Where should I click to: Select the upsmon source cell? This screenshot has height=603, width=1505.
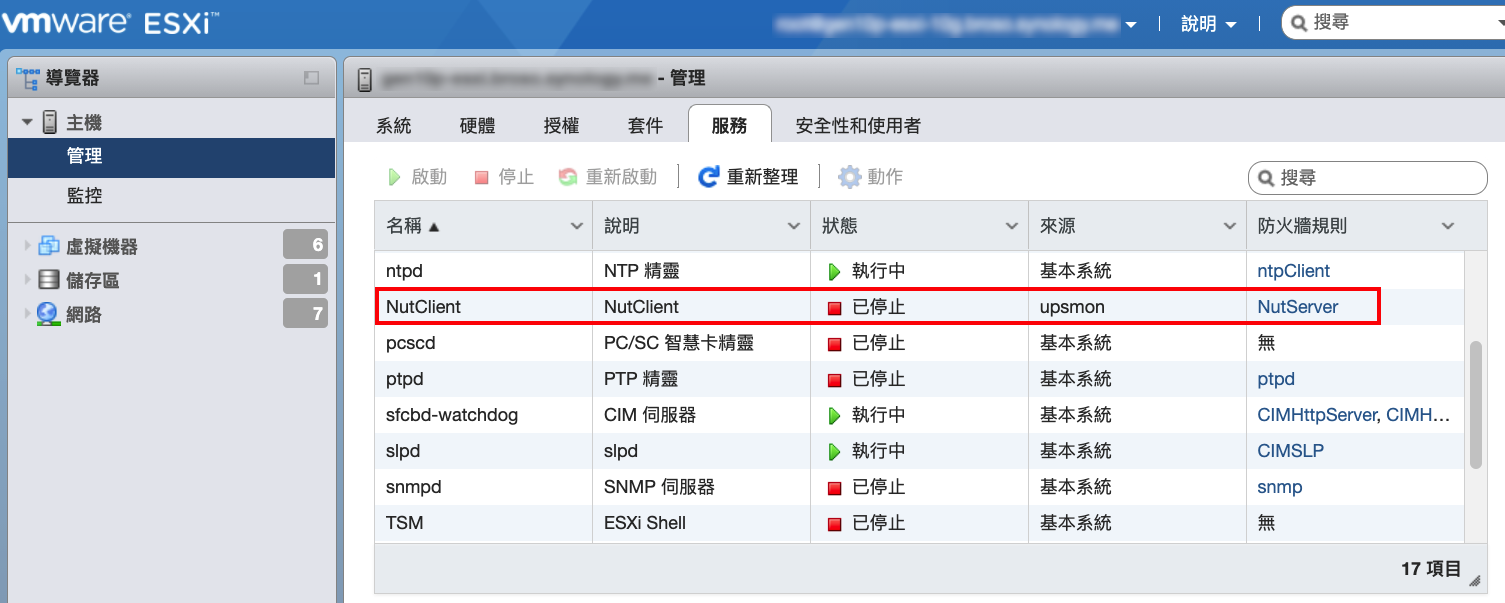point(1137,307)
